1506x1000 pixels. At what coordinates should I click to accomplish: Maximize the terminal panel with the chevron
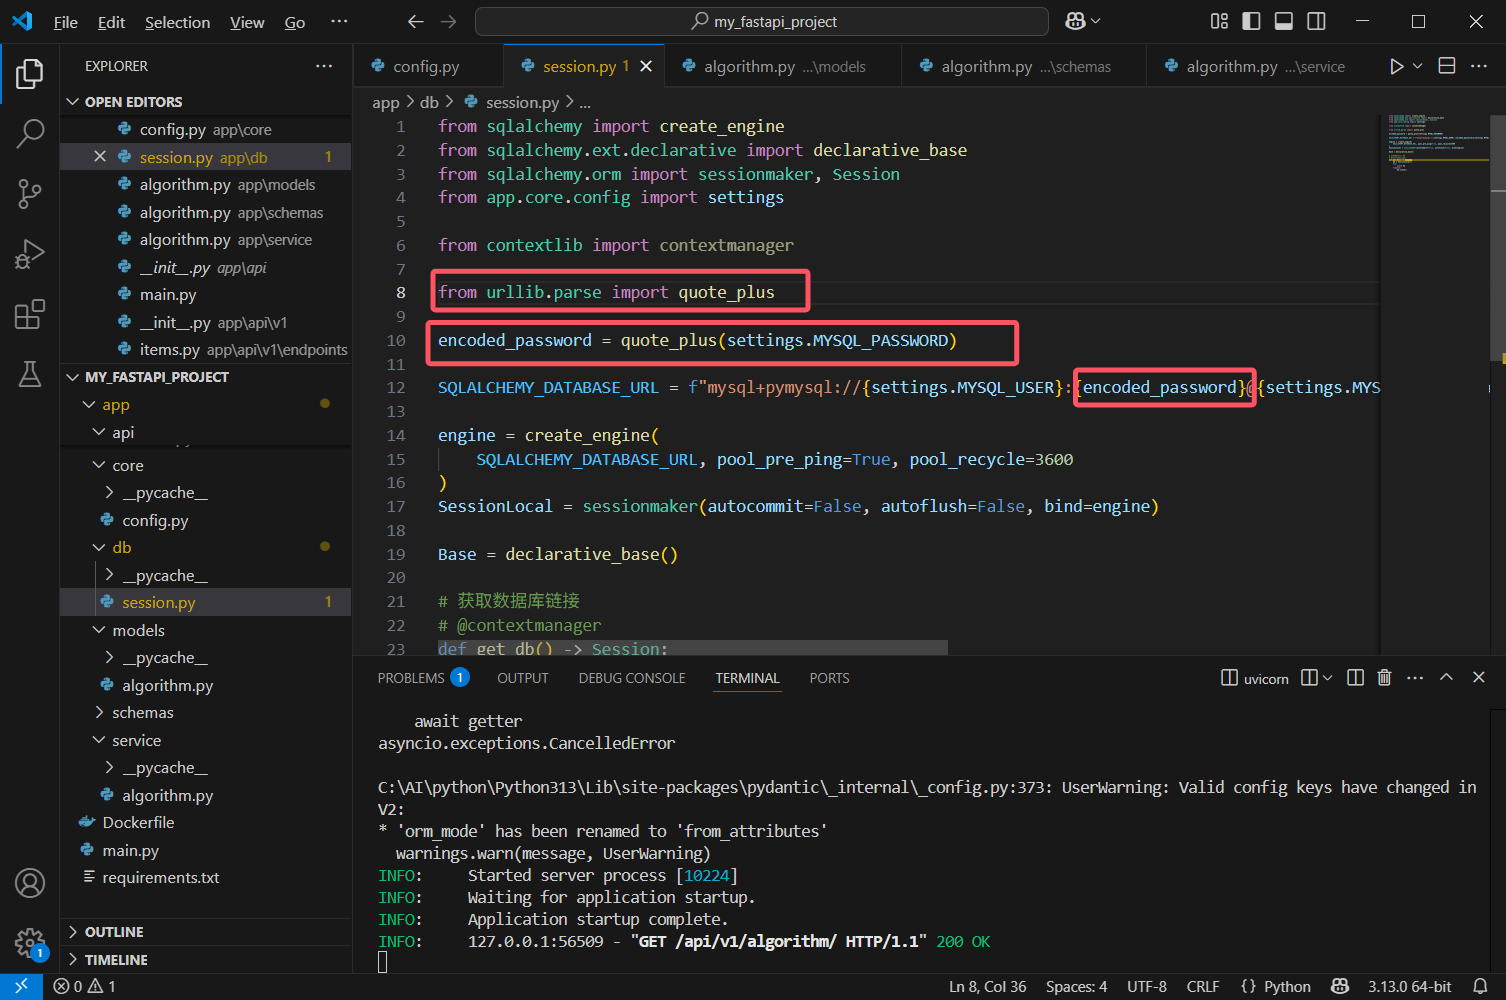(1447, 677)
